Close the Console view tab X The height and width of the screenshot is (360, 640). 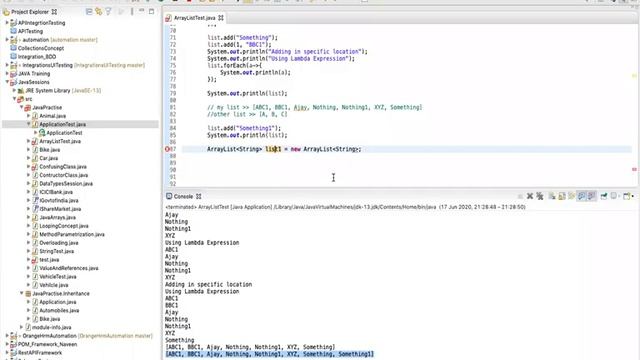point(199,196)
